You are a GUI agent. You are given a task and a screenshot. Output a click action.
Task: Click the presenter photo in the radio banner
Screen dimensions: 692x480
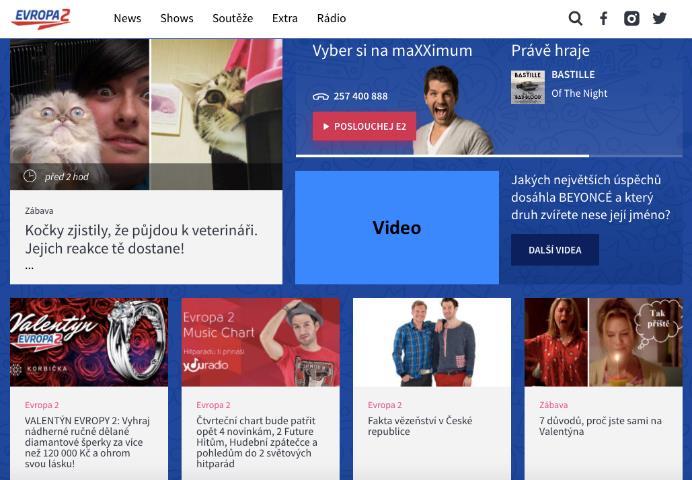pyautogui.click(x=452, y=110)
